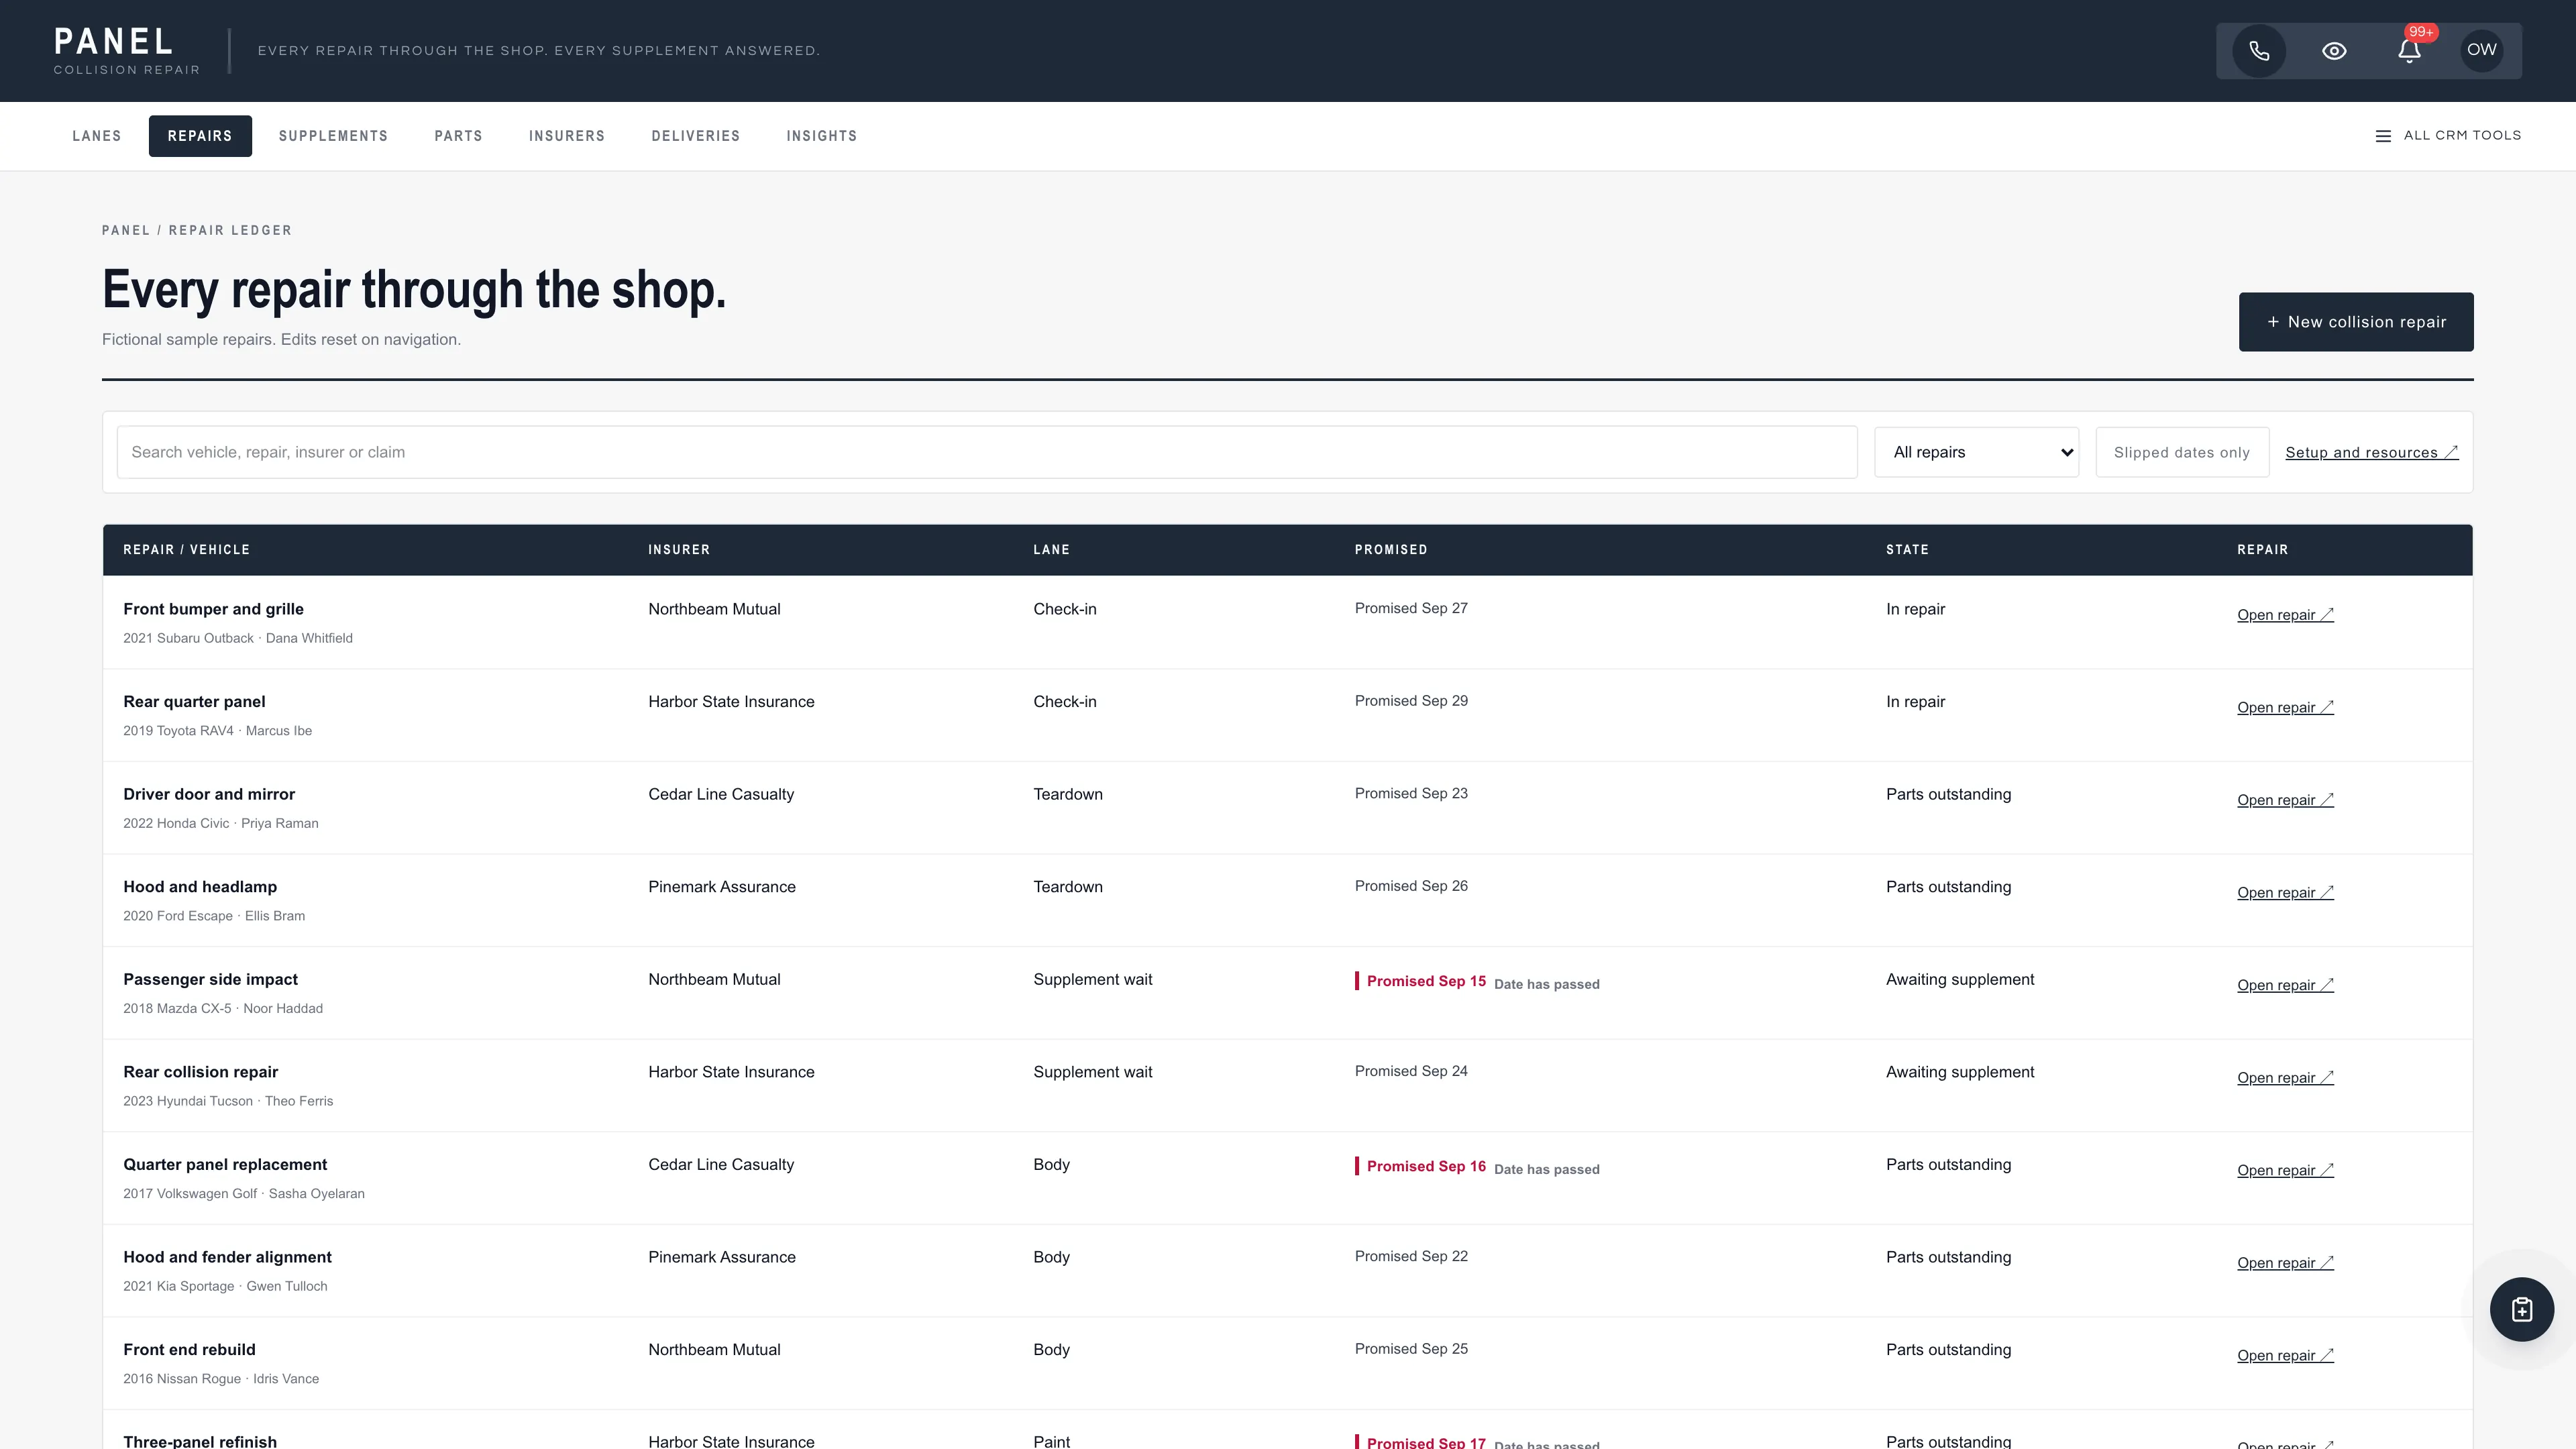Expand the All repairs dropdown
The image size is (2576, 1449).
pos(1976,453)
